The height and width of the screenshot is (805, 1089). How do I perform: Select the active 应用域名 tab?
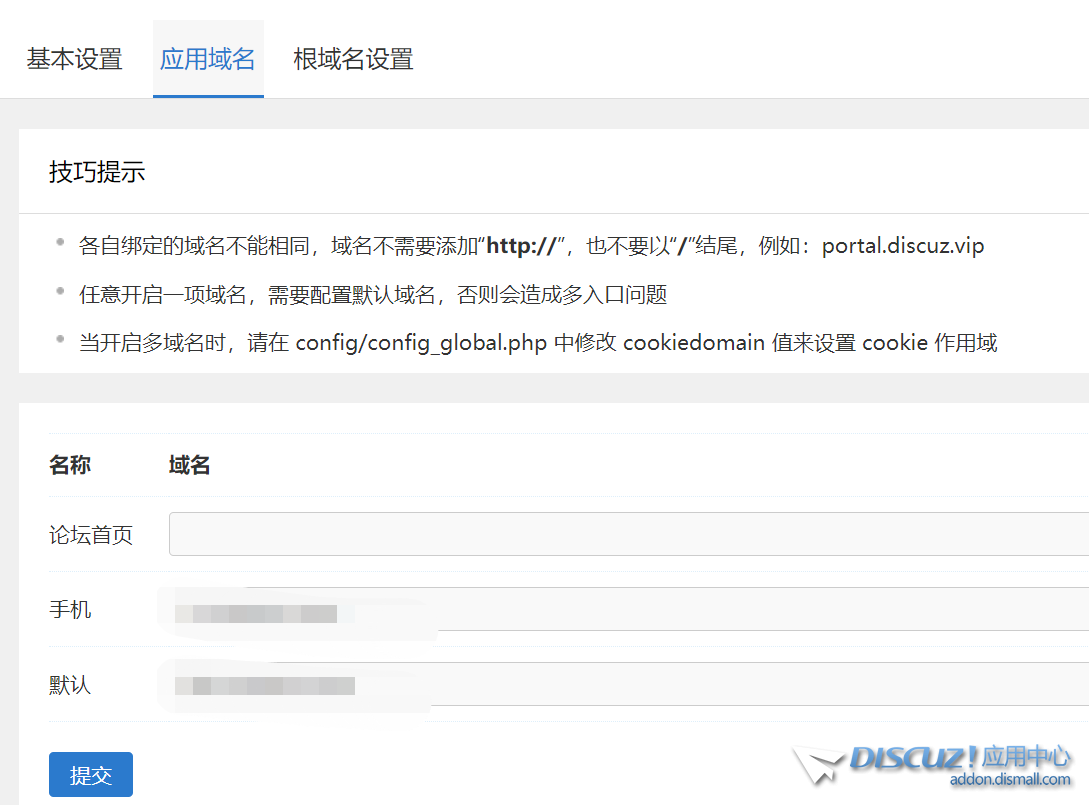(208, 59)
